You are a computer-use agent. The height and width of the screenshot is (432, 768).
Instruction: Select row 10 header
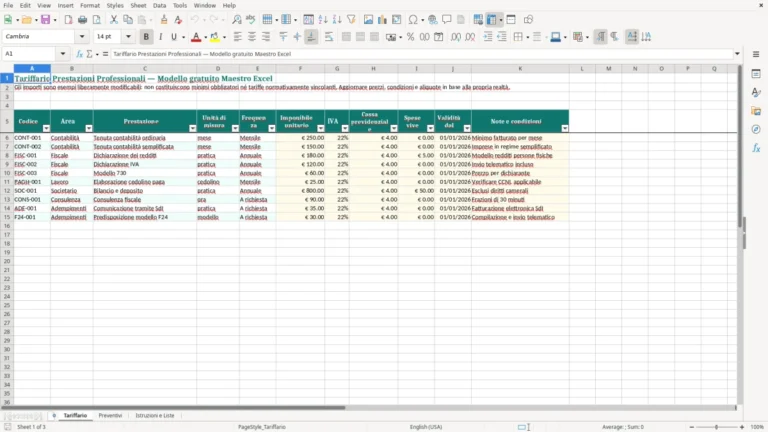coord(7,173)
